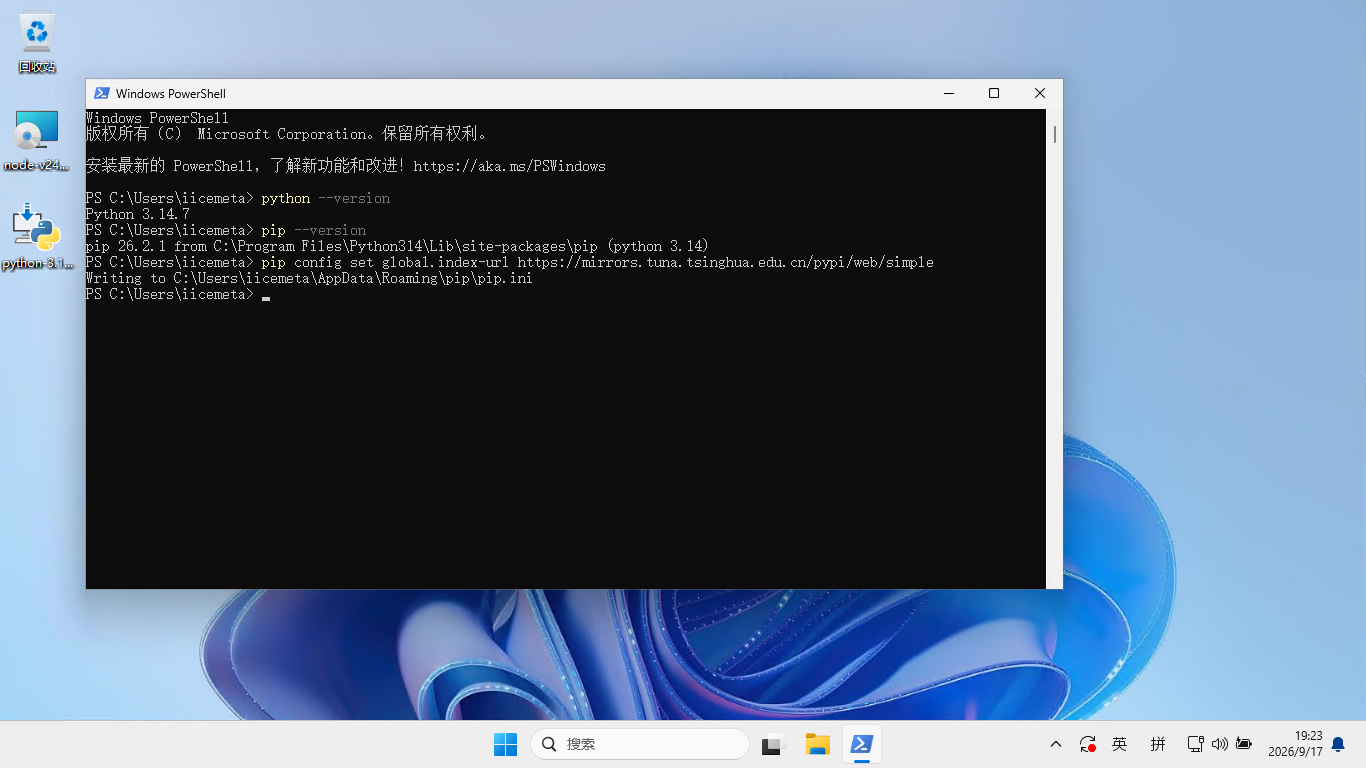Maximize the Windows PowerShell window
Viewport: 1366px width, 768px height.
pos(994,93)
